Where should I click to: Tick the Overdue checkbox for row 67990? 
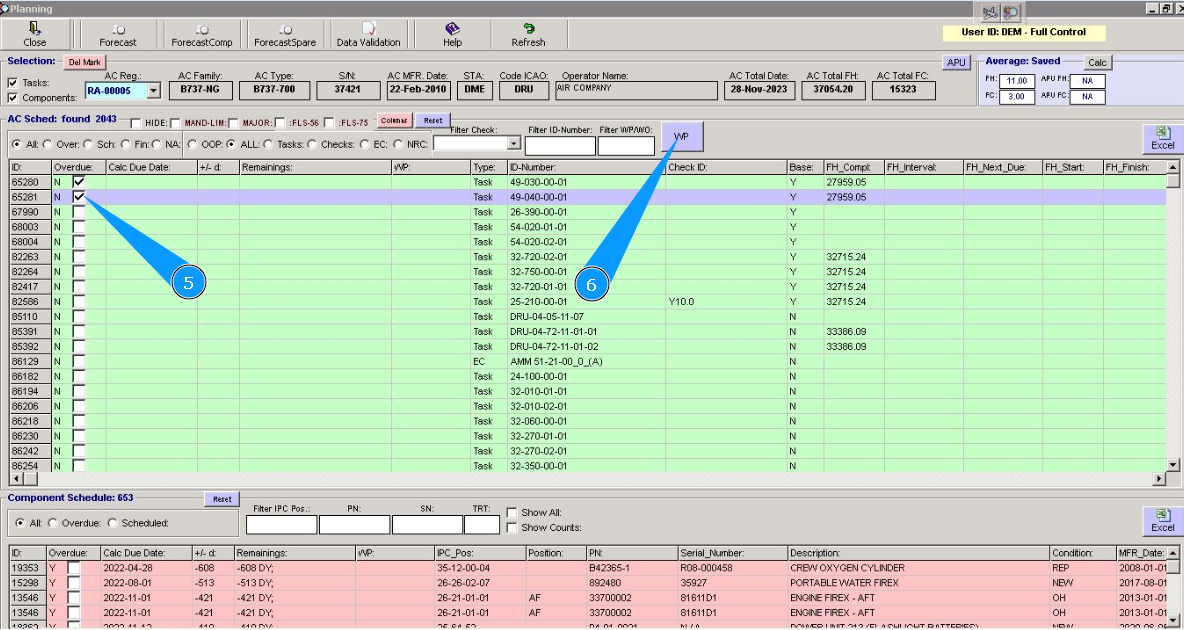tap(79, 212)
